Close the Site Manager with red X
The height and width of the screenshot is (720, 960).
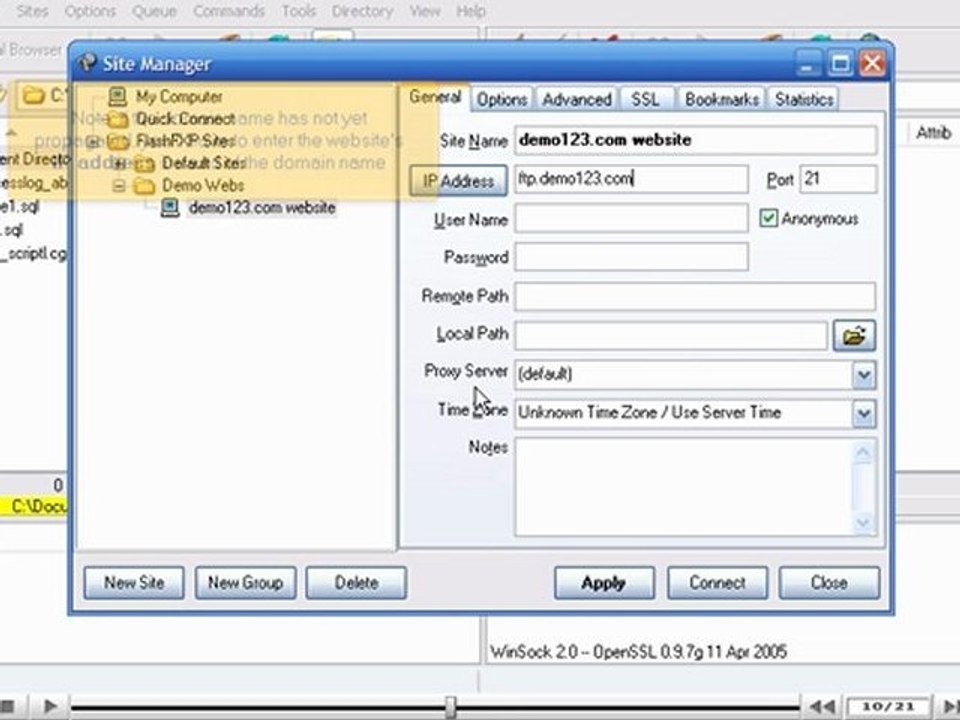tap(872, 63)
